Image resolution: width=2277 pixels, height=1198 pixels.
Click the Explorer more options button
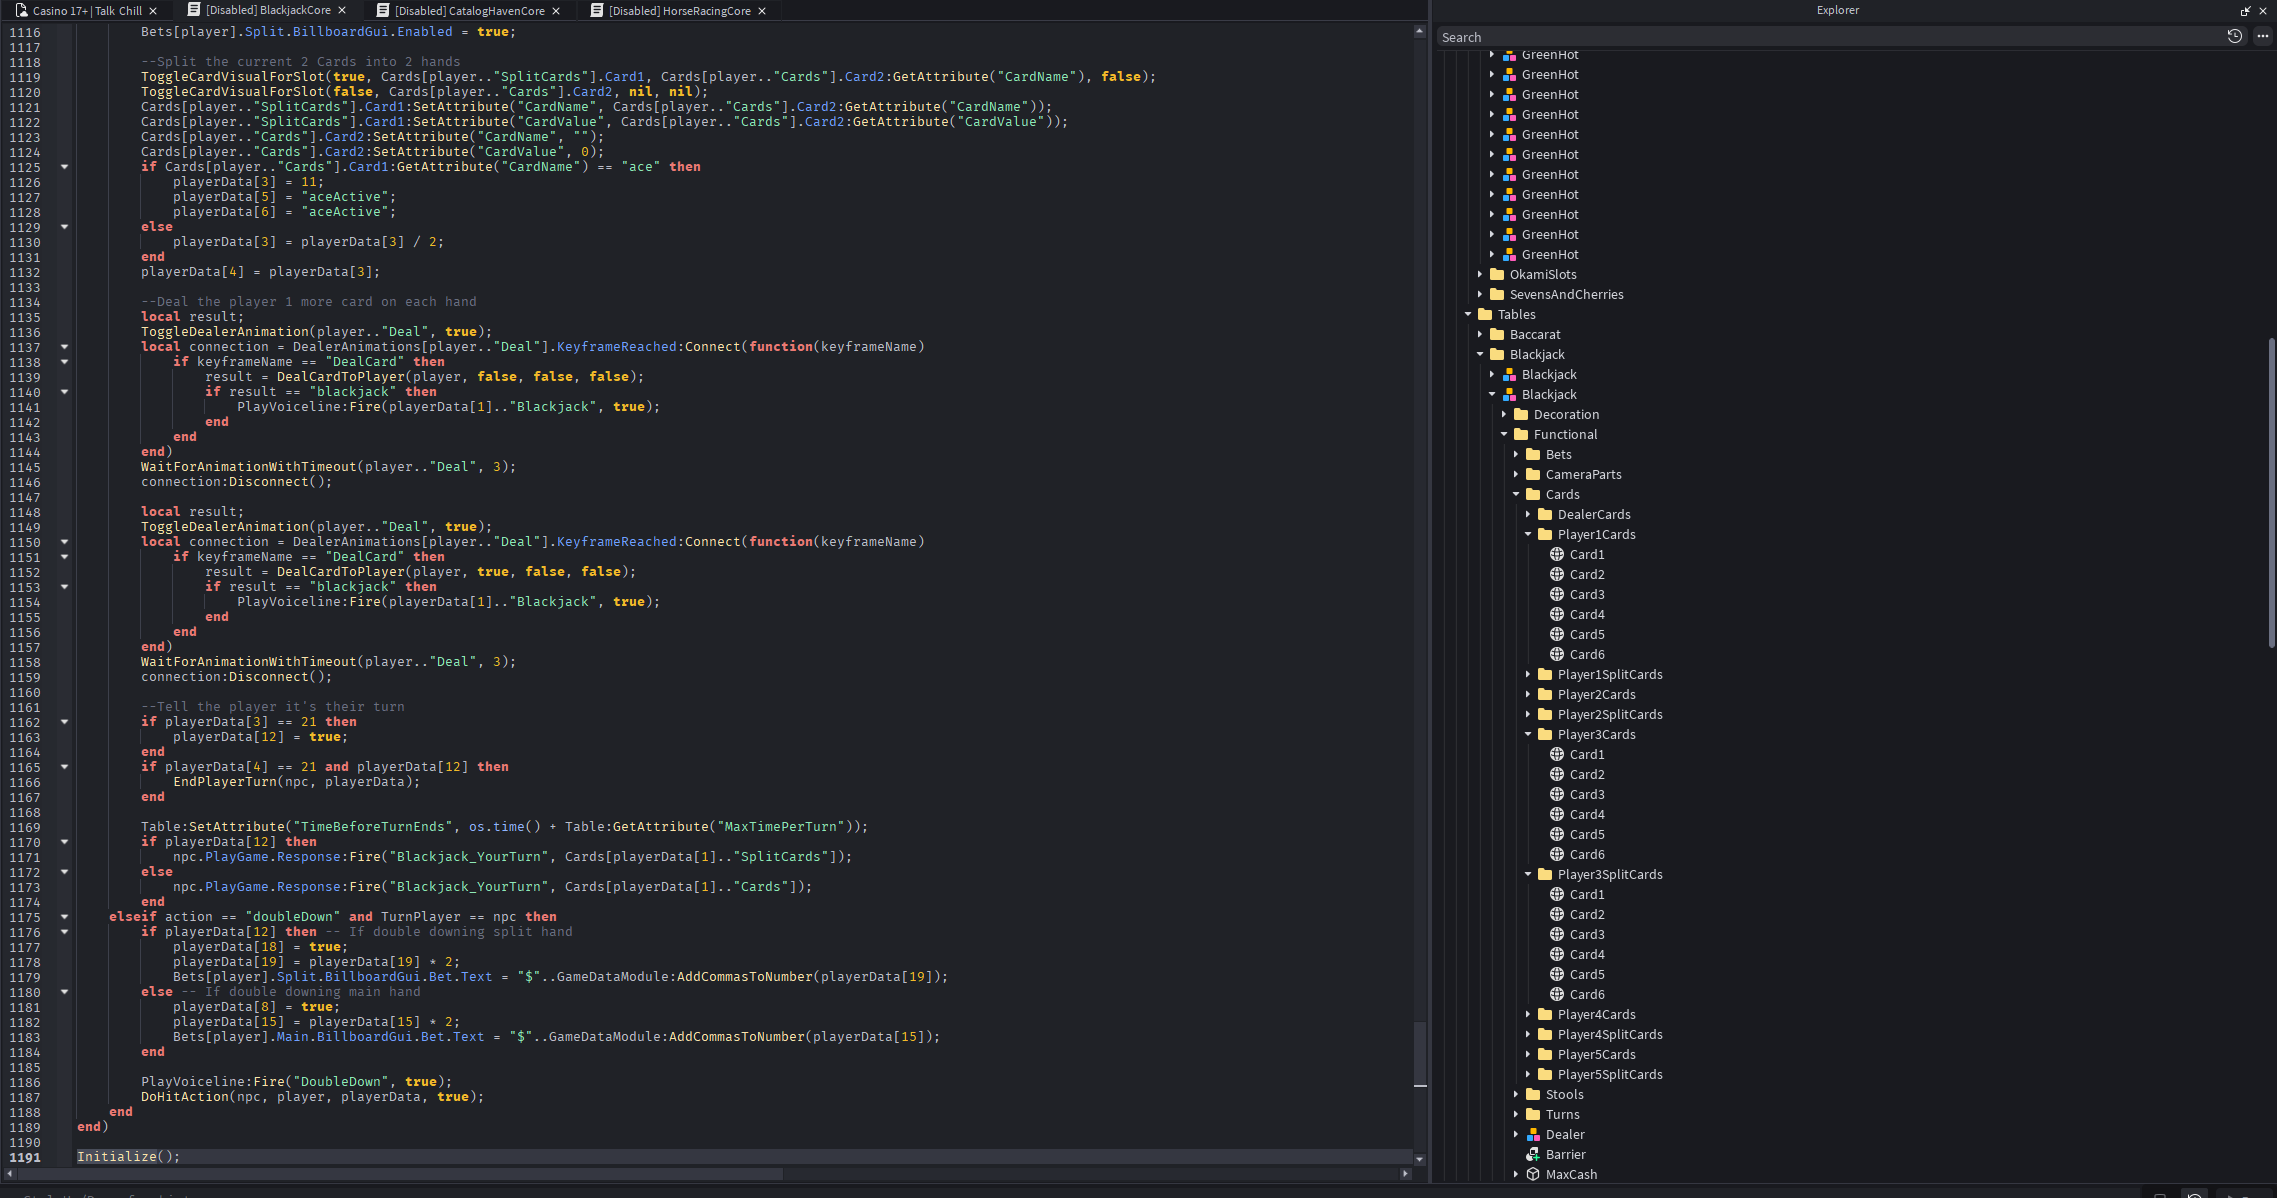tap(2263, 37)
